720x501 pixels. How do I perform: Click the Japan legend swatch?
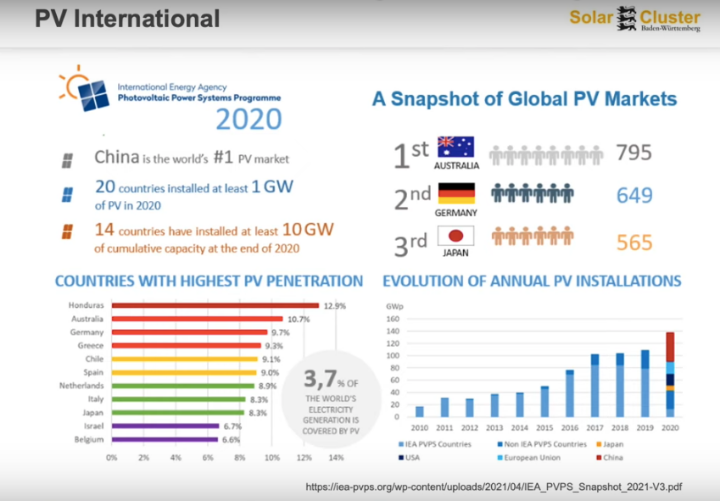pyautogui.click(x=599, y=444)
